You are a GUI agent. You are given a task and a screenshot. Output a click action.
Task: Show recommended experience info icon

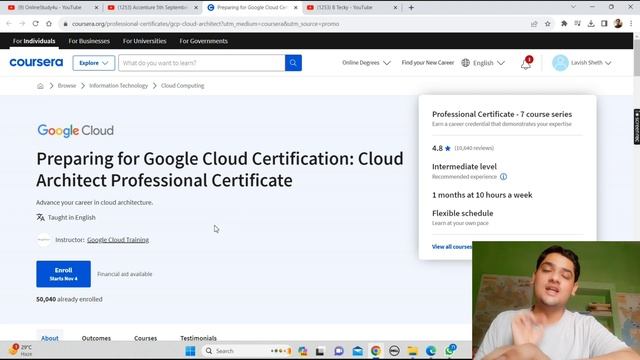point(503,177)
